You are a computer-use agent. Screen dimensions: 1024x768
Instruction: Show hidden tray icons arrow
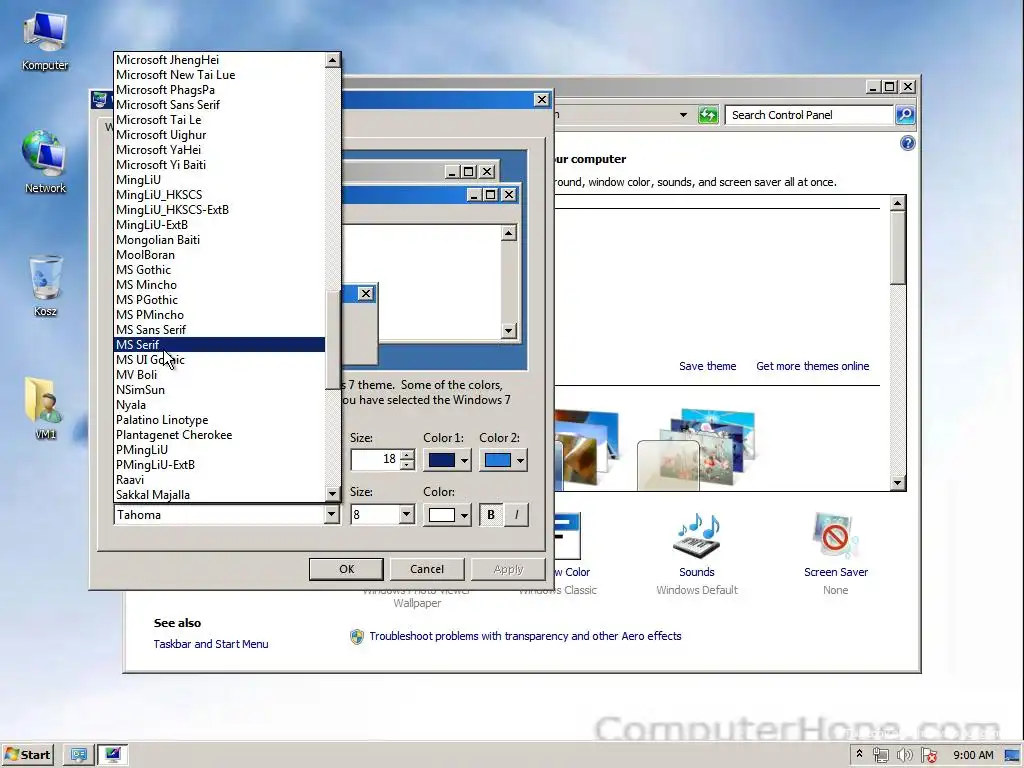[x=859, y=754]
